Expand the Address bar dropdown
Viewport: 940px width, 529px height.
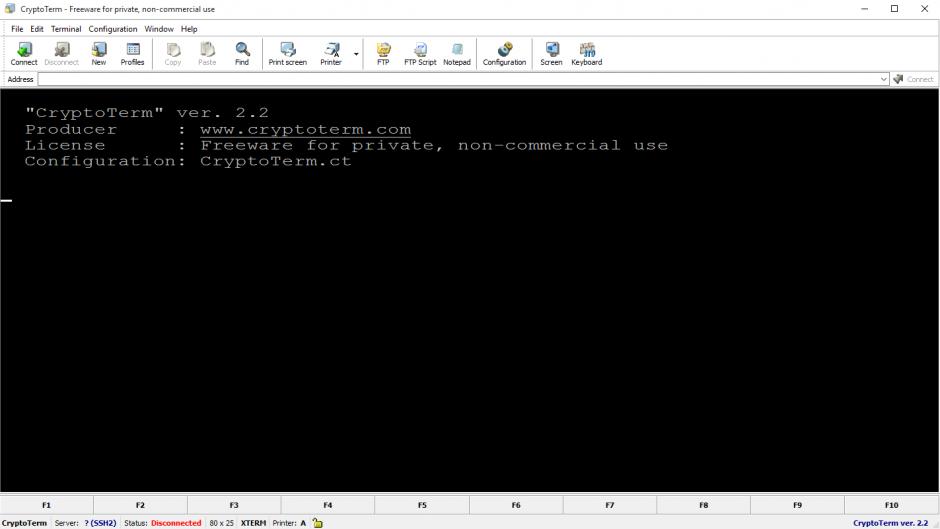tap(884, 79)
